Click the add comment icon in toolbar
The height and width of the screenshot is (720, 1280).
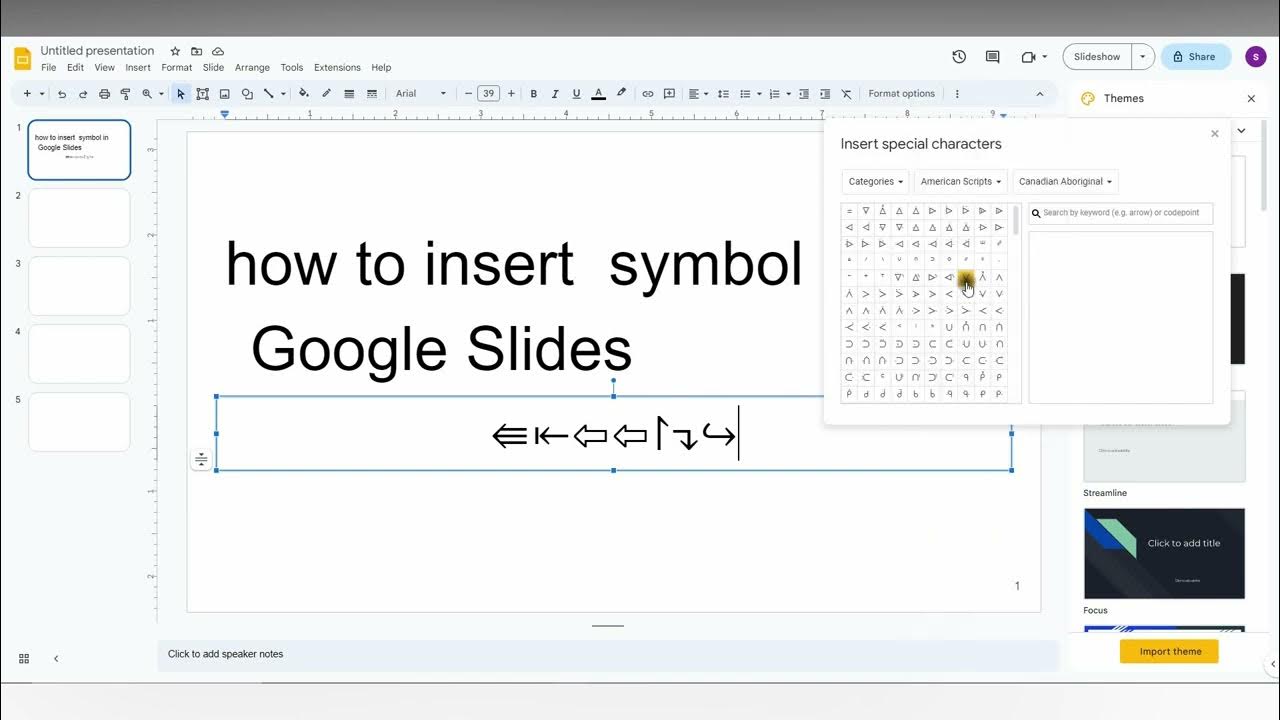670,94
